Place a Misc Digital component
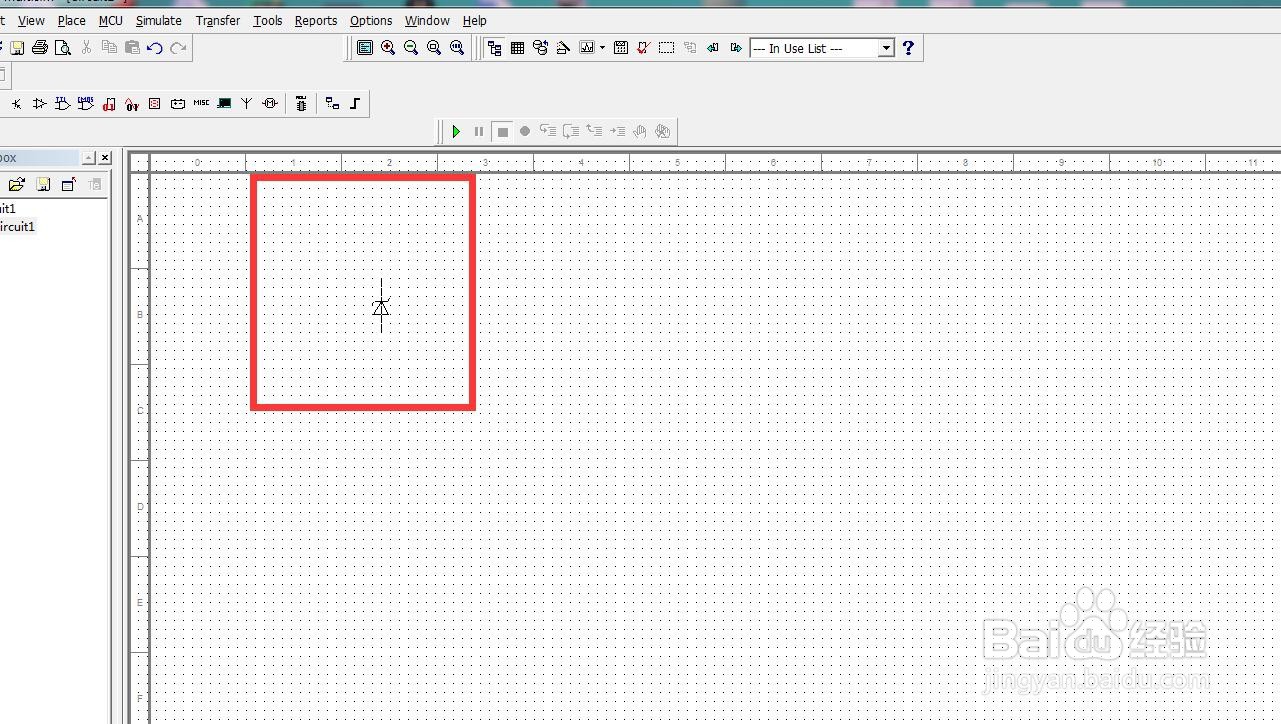Screen dimensions: 1281x724 click(109, 103)
